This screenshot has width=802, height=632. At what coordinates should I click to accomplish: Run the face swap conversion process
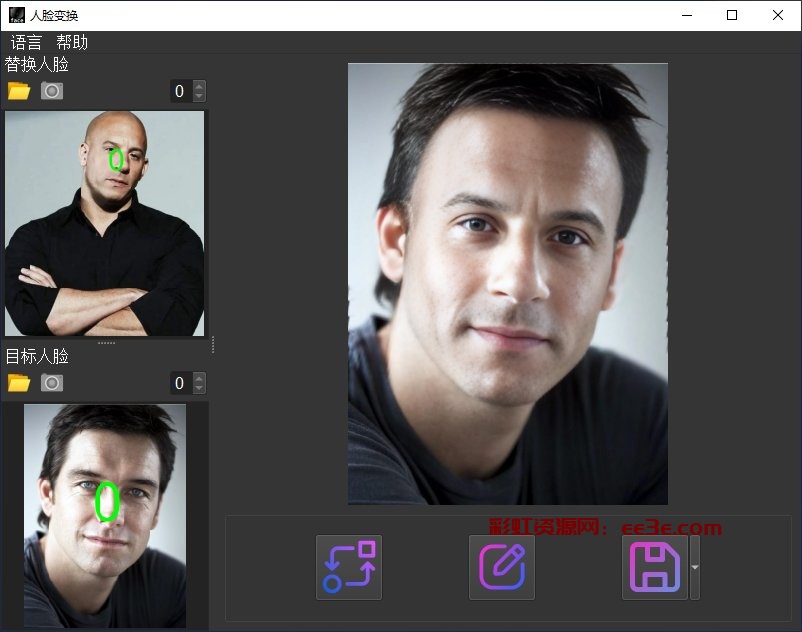coord(348,566)
